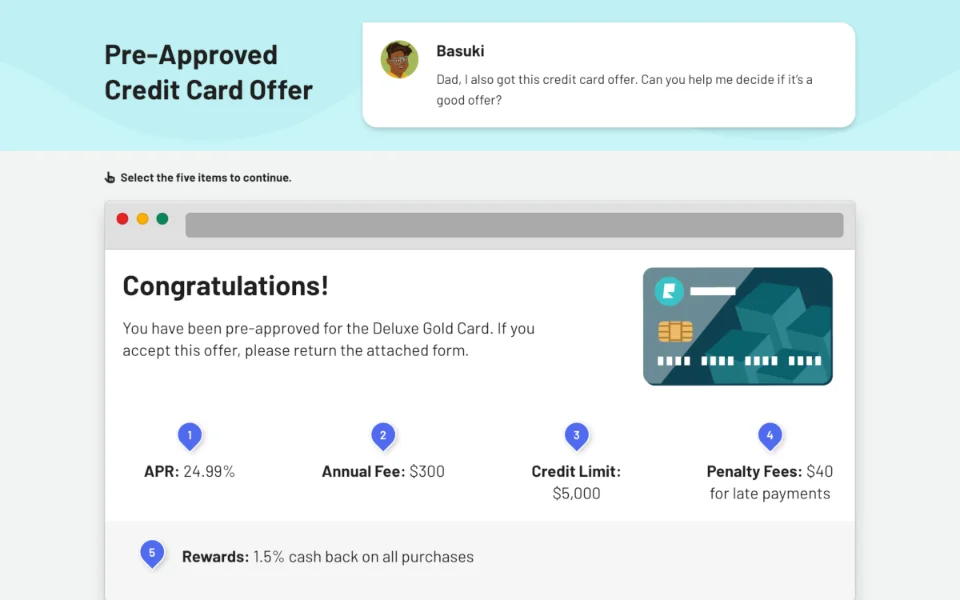Click the Annual Fee: $300 text
The width and height of the screenshot is (960, 600).
pos(383,471)
